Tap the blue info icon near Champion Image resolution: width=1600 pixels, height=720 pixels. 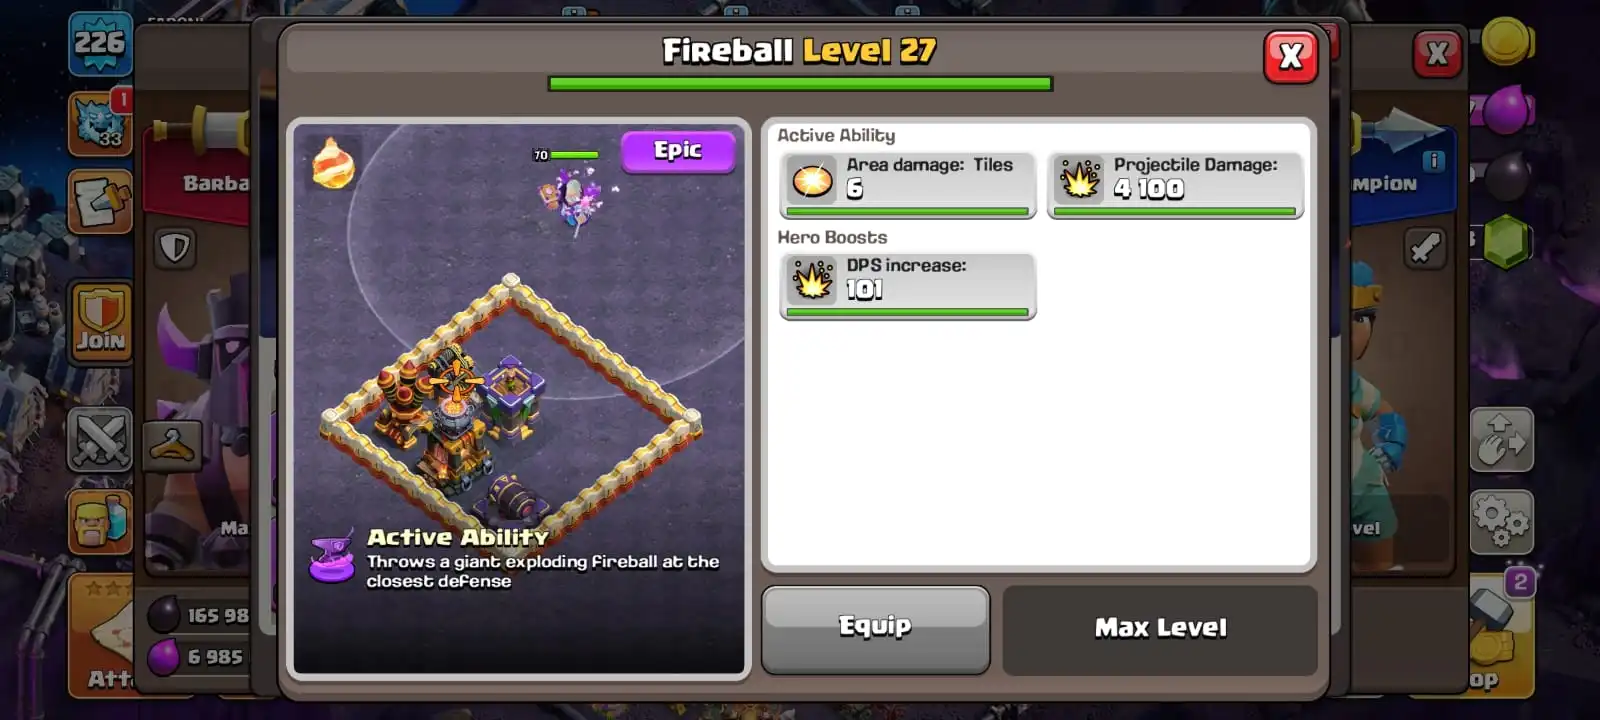tap(1433, 161)
